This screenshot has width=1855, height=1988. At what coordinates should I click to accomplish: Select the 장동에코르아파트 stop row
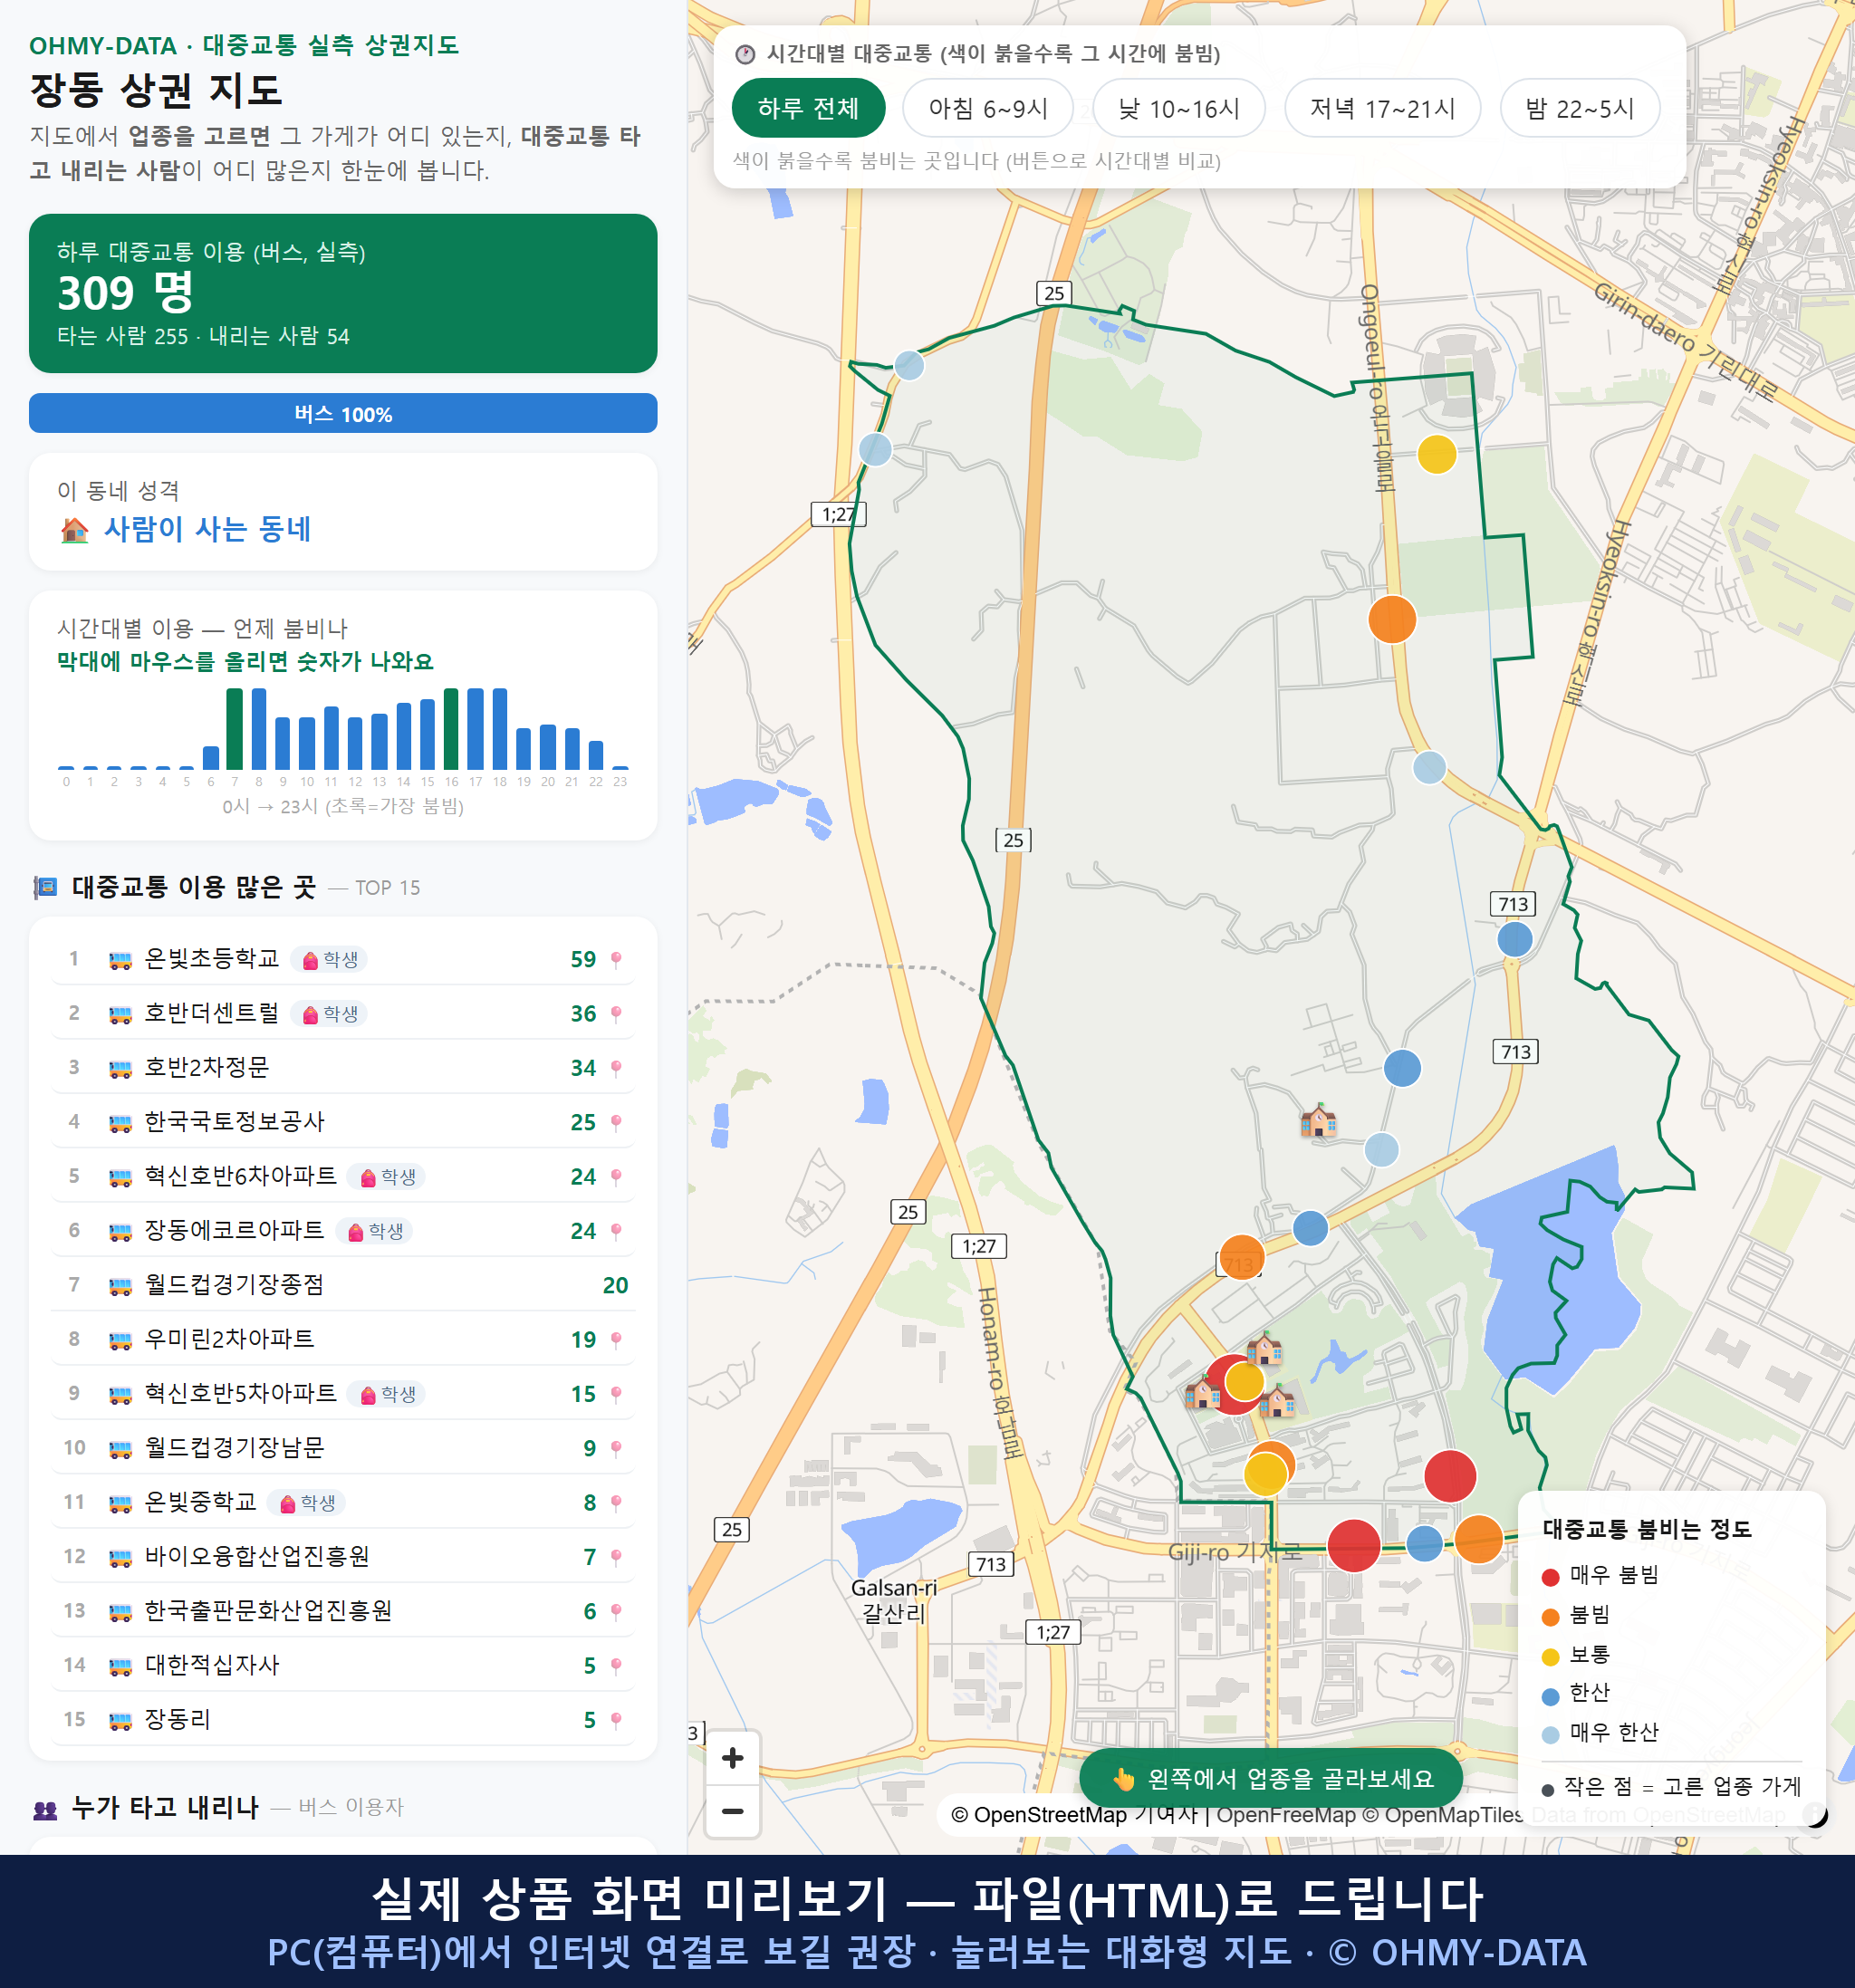tap(343, 1230)
